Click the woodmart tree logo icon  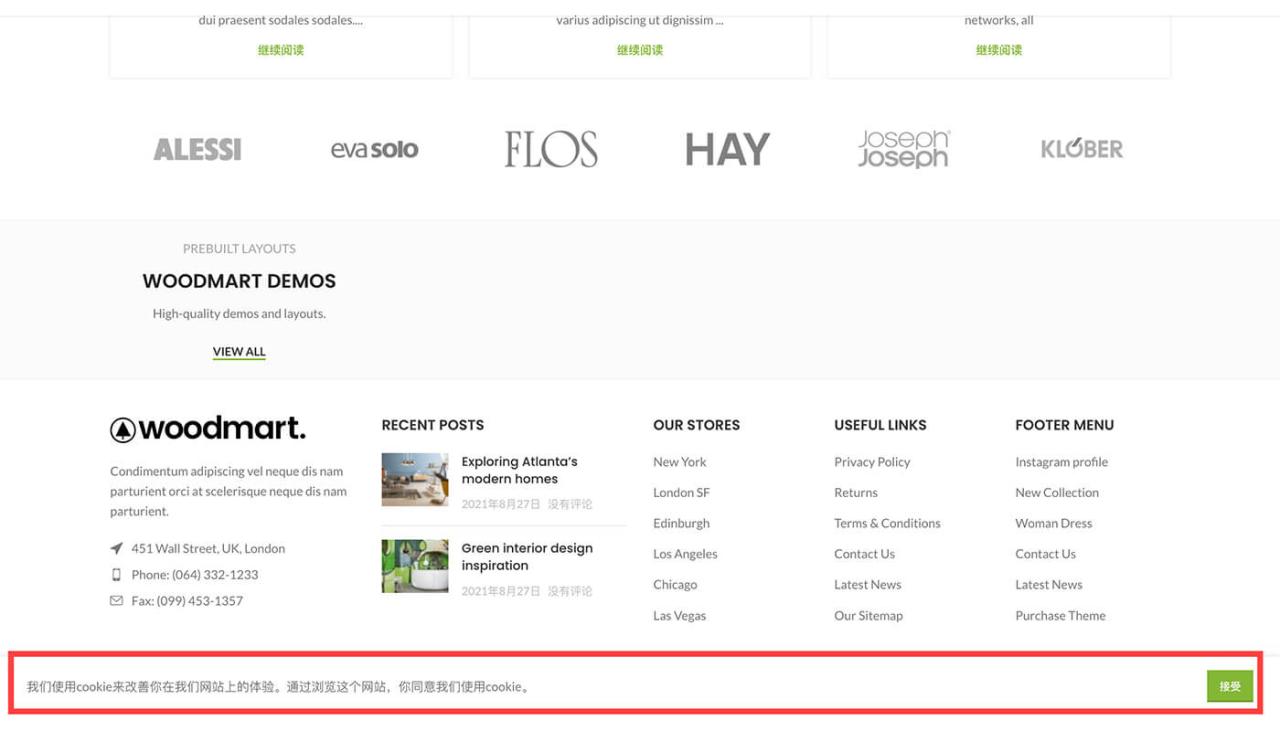point(124,428)
